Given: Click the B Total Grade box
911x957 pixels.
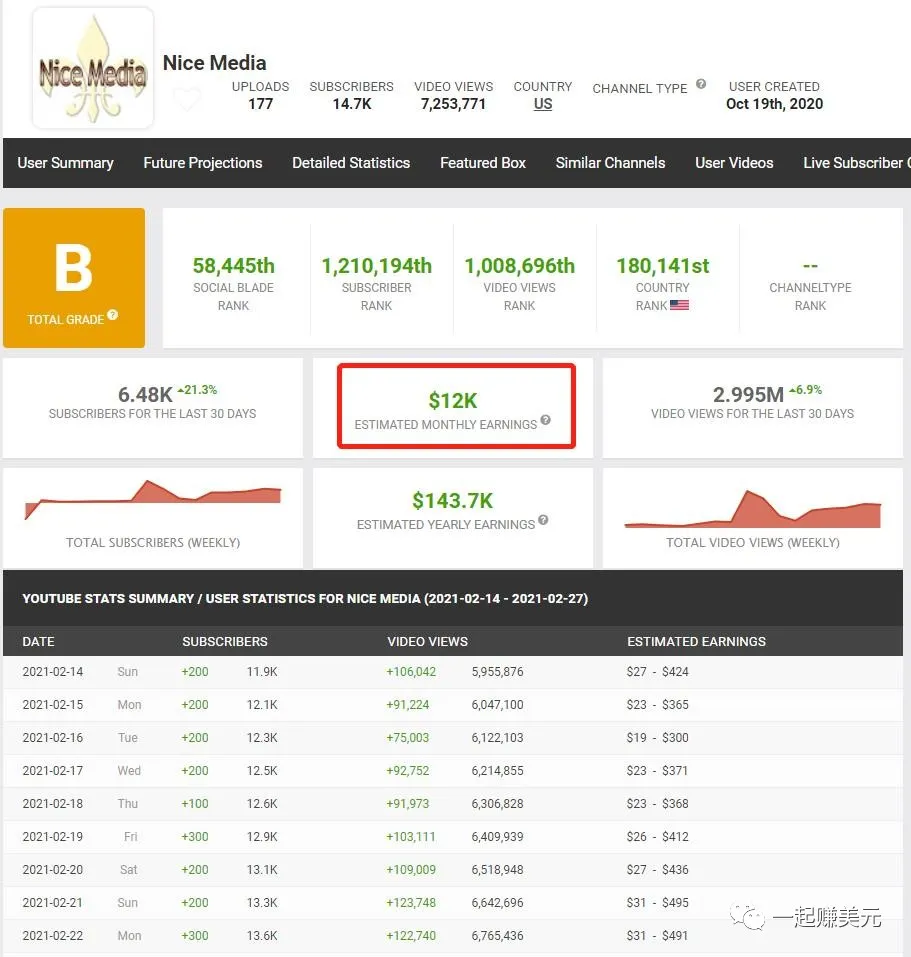Looking at the screenshot, I should (74, 278).
